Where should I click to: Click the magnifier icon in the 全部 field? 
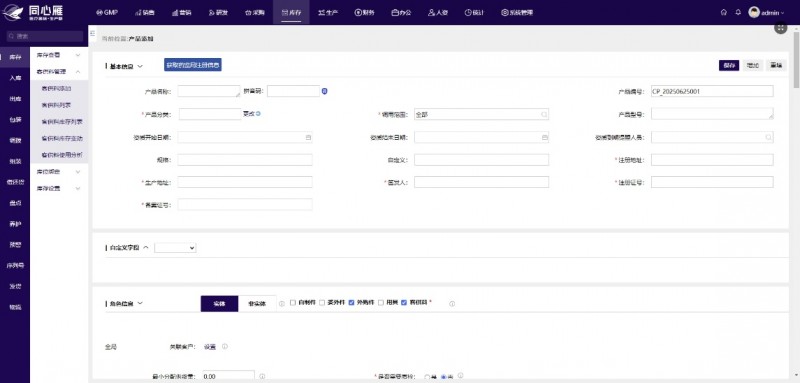[544, 115]
